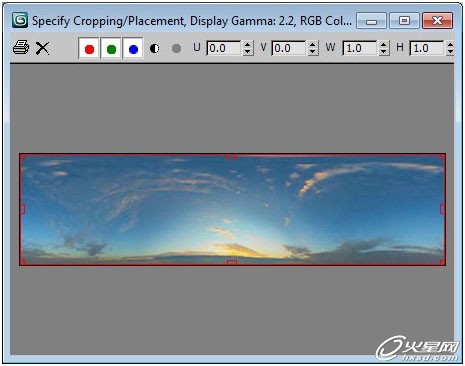
Task: Decrease W value with down spinner
Action: [x=384, y=52]
